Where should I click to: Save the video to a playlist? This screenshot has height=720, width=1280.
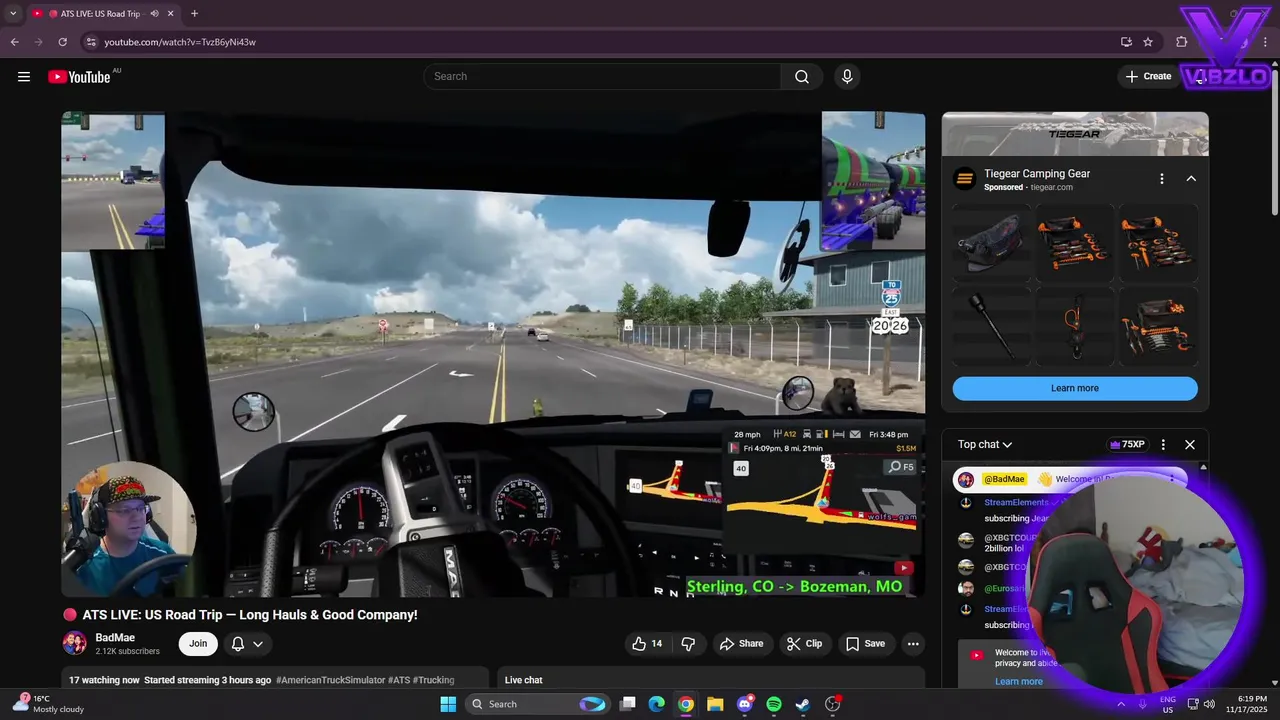pyautogui.click(x=865, y=644)
